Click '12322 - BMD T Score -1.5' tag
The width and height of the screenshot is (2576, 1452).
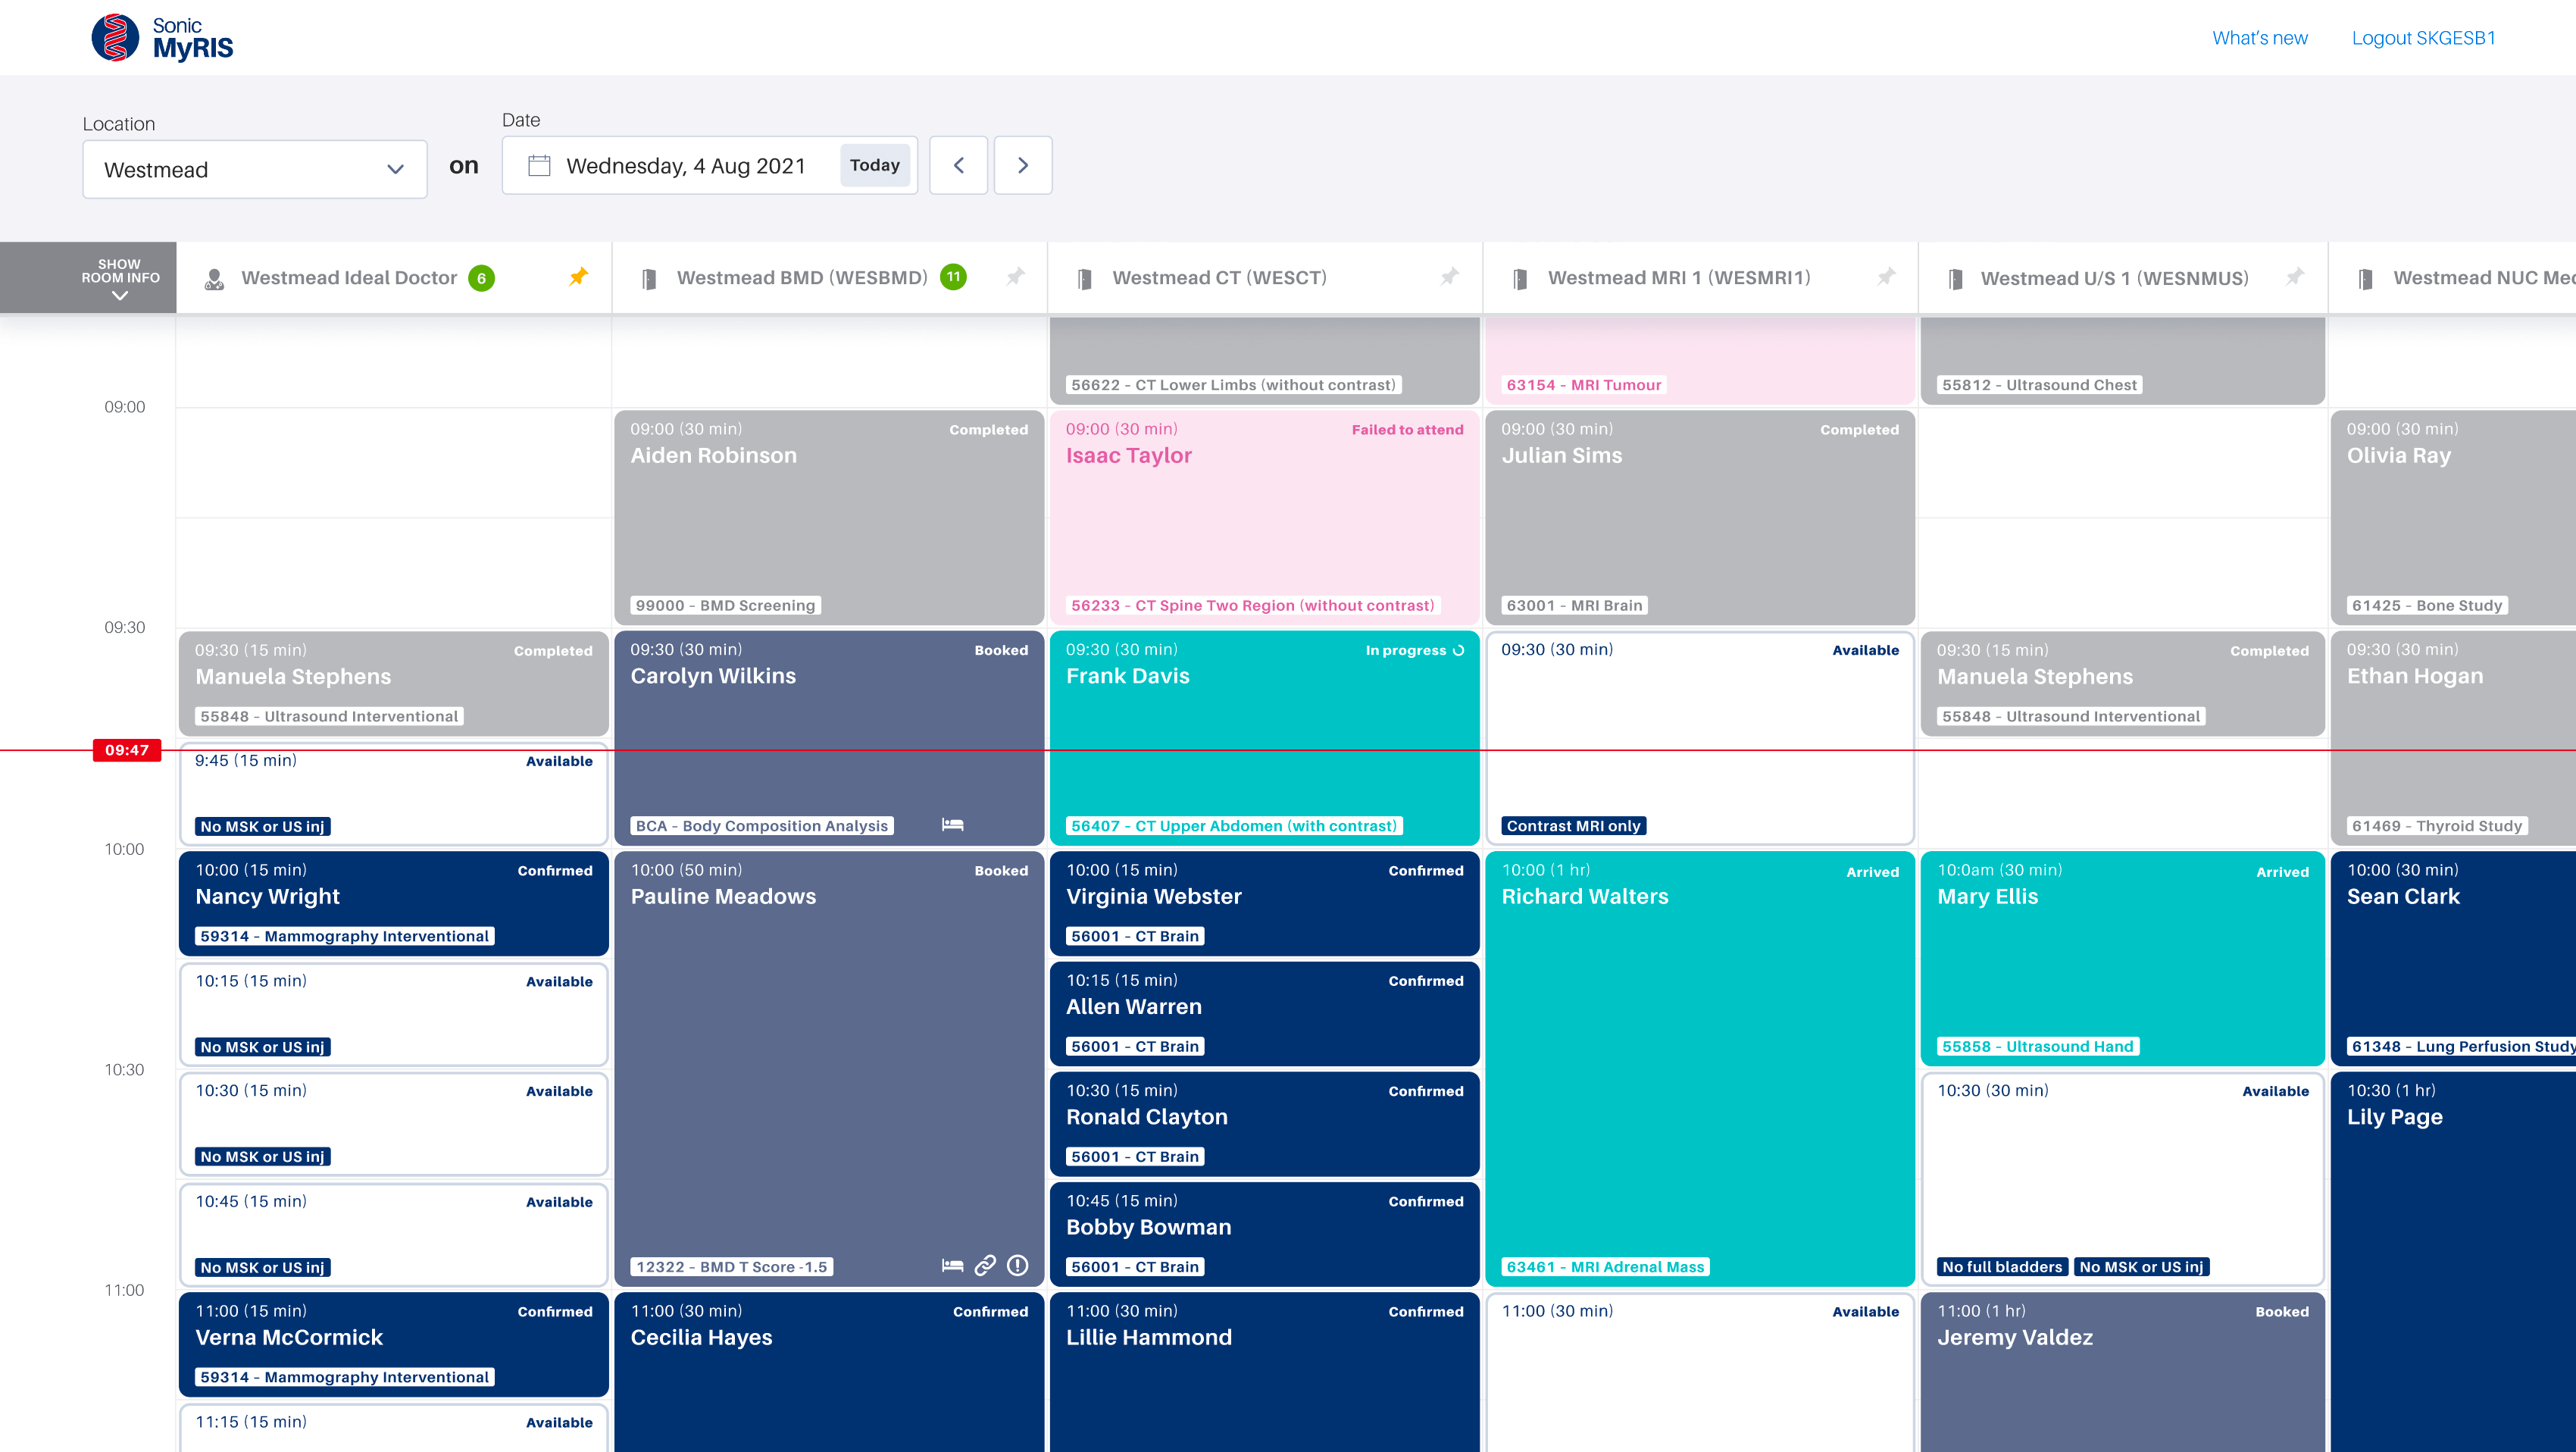click(731, 1267)
